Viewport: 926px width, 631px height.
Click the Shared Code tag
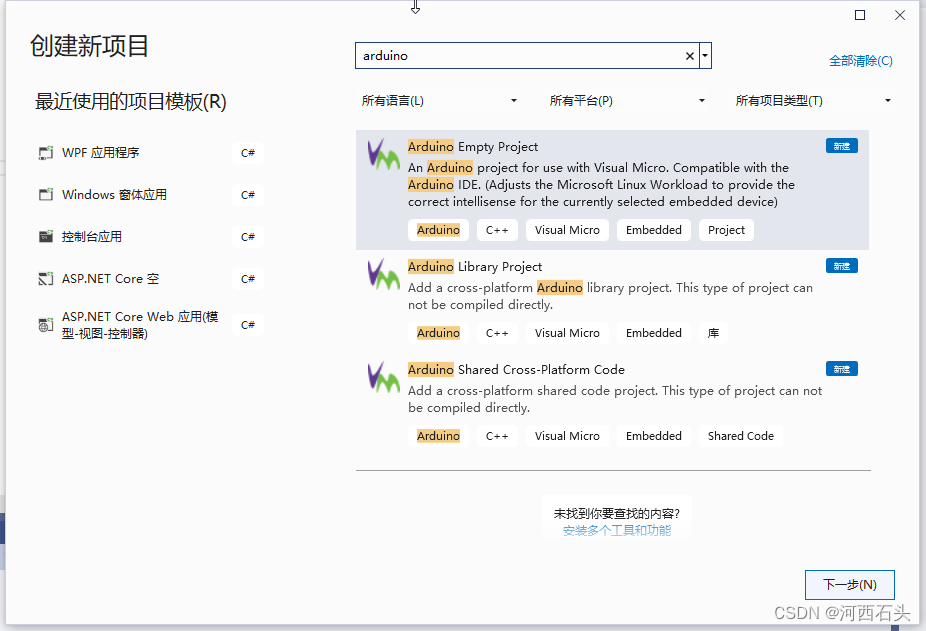[x=741, y=435]
